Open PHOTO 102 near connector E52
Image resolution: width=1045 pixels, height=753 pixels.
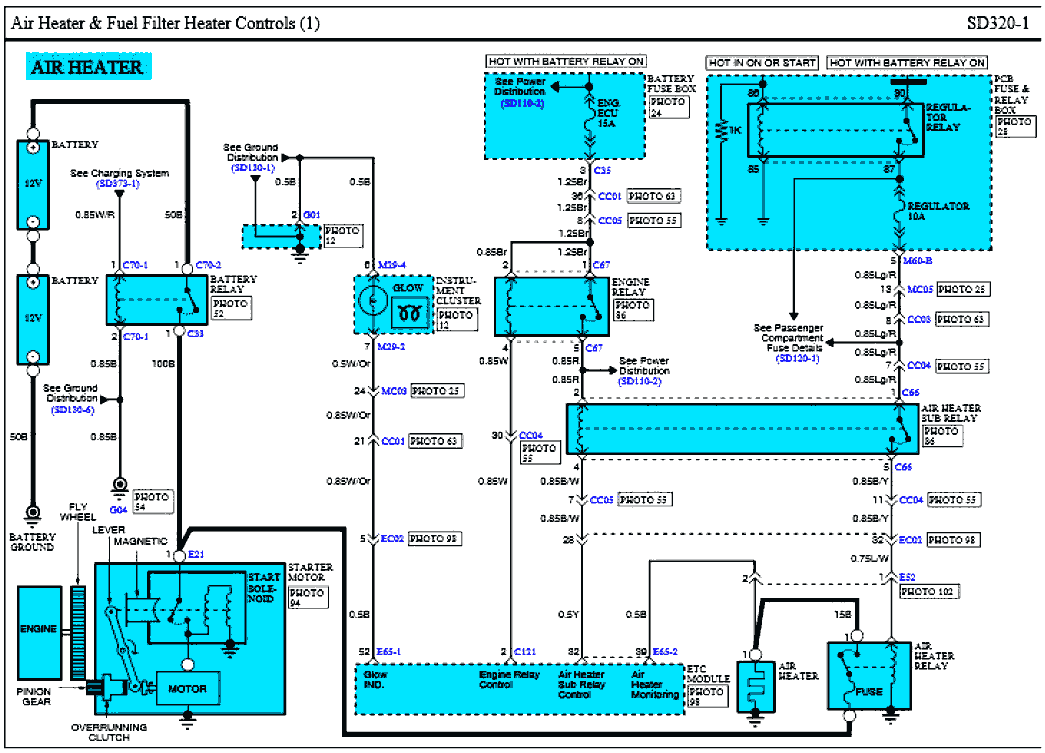click(x=930, y=591)
